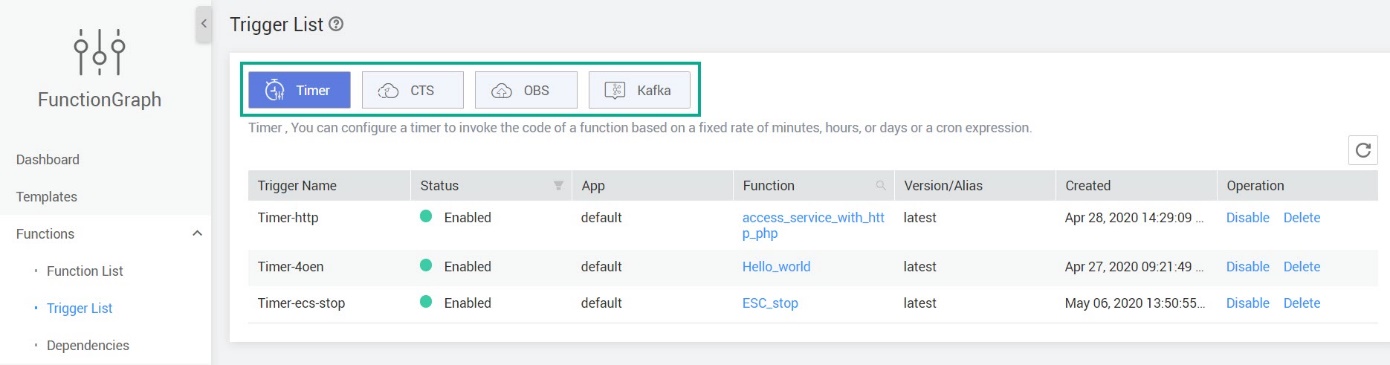Open Templates in the sidebar

coord(47,197)
